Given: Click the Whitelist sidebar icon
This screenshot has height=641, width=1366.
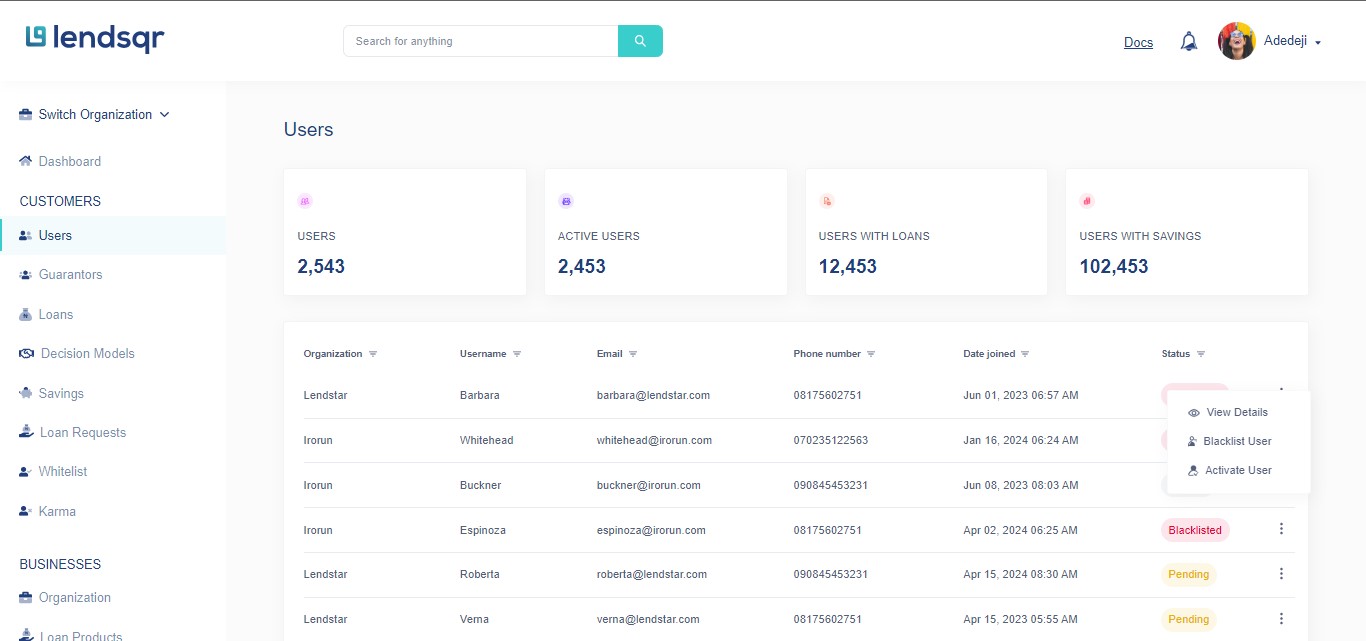Looking at the screenshot, I should coord(26,472).
